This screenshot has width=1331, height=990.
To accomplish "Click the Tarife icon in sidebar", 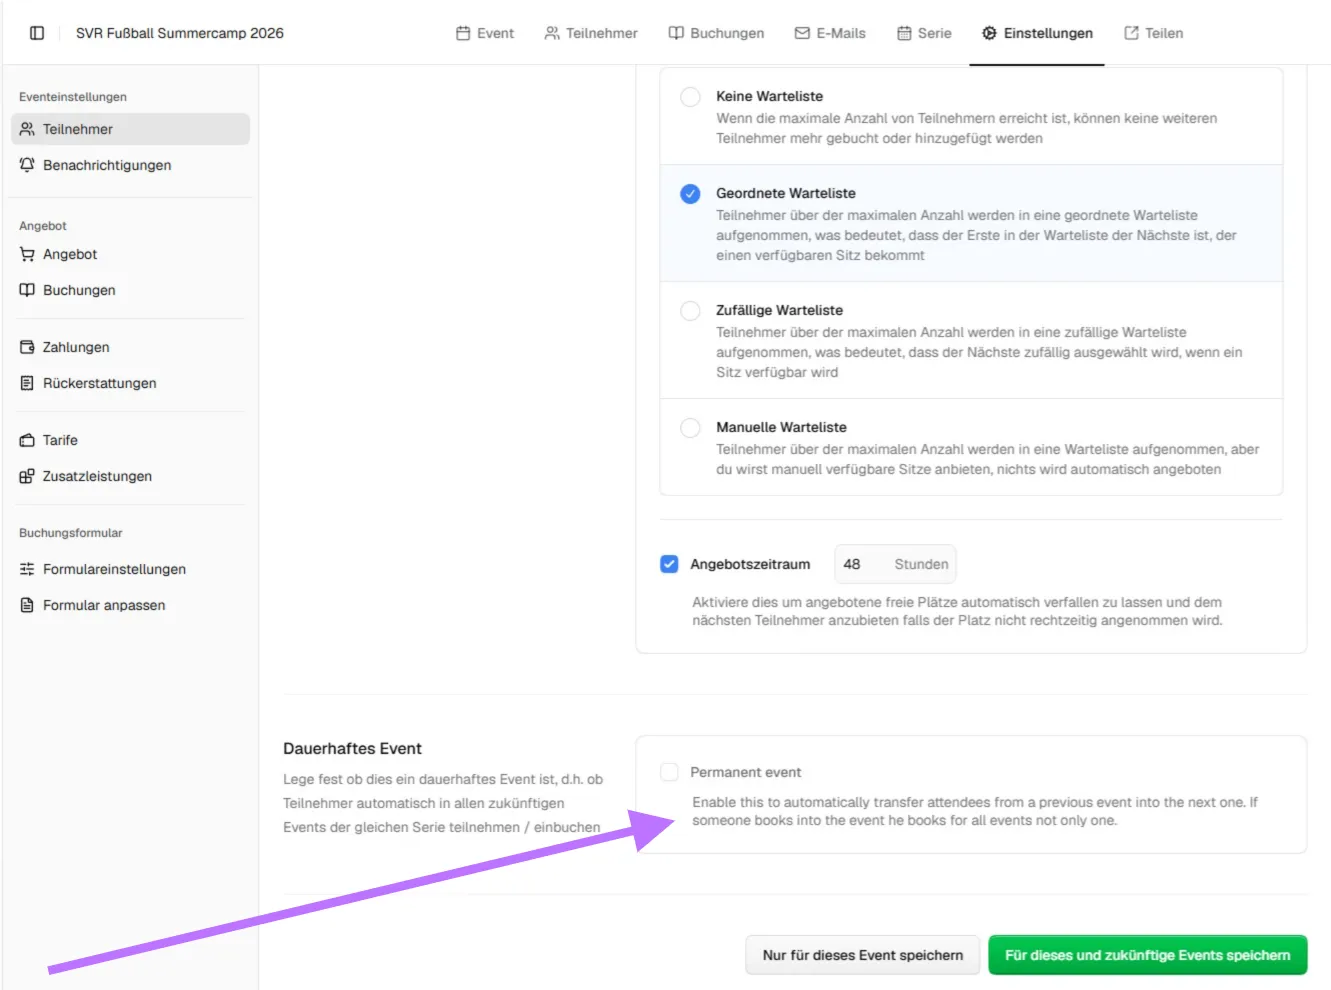I will coord(27,440).
